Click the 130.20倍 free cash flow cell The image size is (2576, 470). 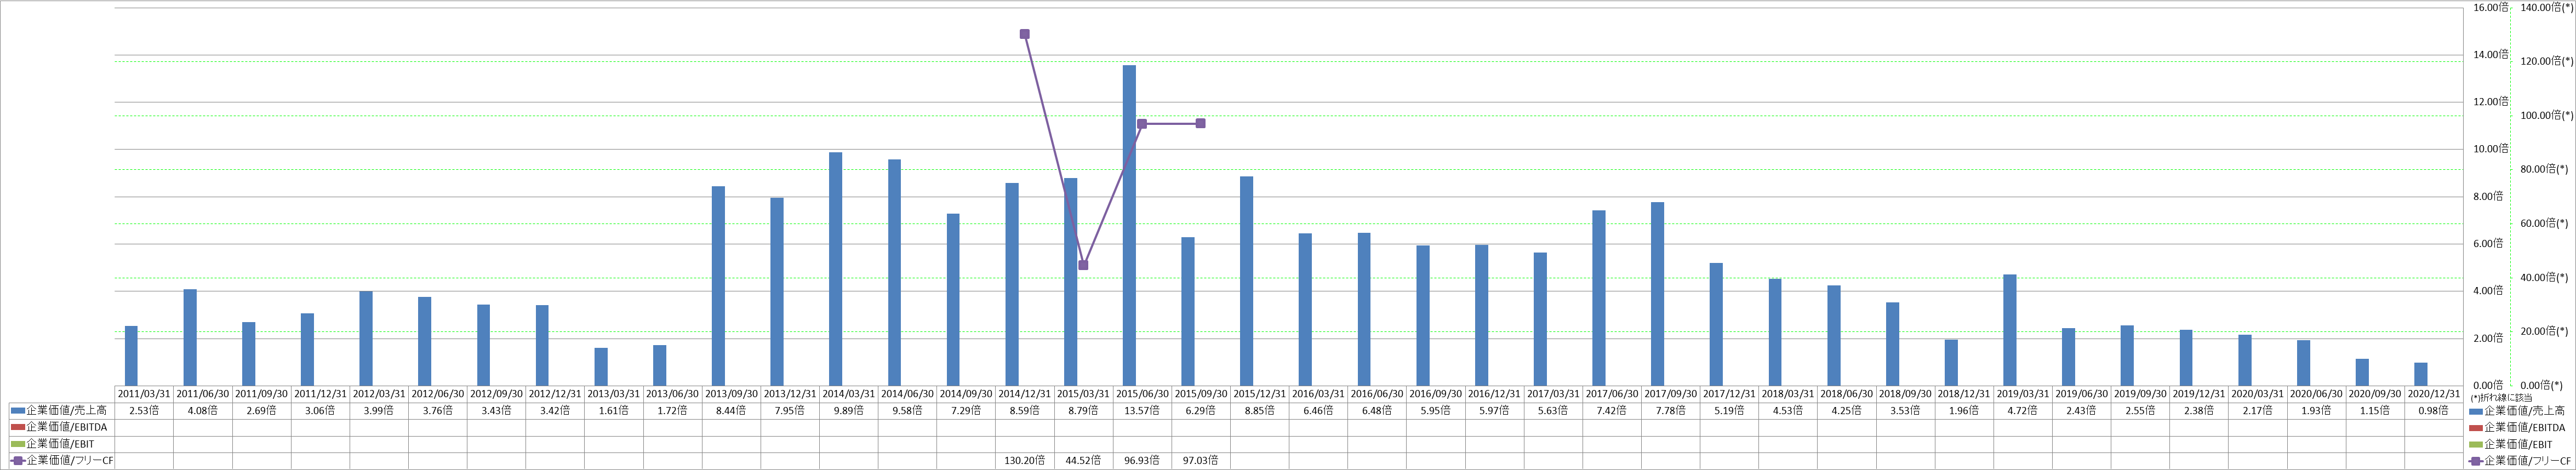point(1025,461)
